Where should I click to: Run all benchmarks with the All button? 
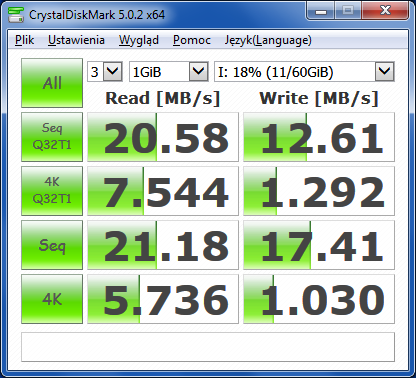[x=52, y=83]
